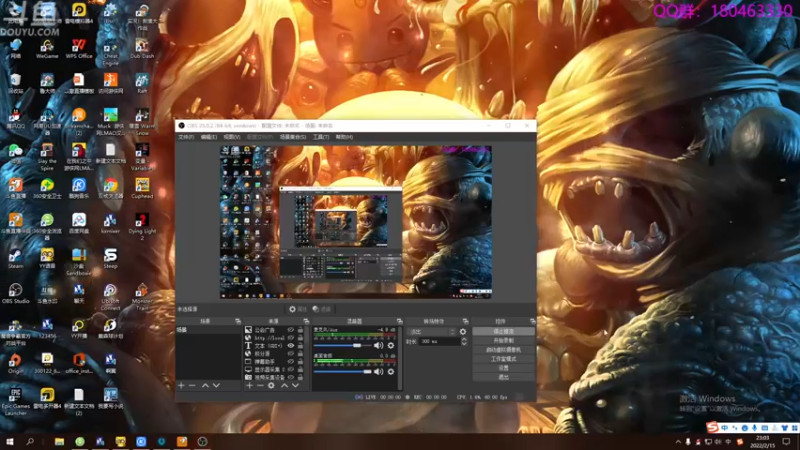The image size is (800, 450).
Task: Click the 开始录制 start recording button
Action: point(504,340)
